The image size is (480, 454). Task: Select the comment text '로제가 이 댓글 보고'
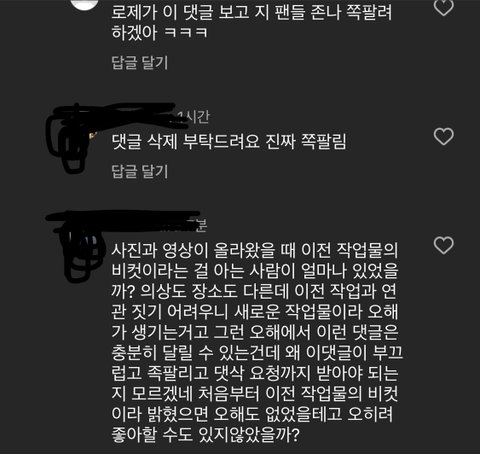tap(180, 12)
